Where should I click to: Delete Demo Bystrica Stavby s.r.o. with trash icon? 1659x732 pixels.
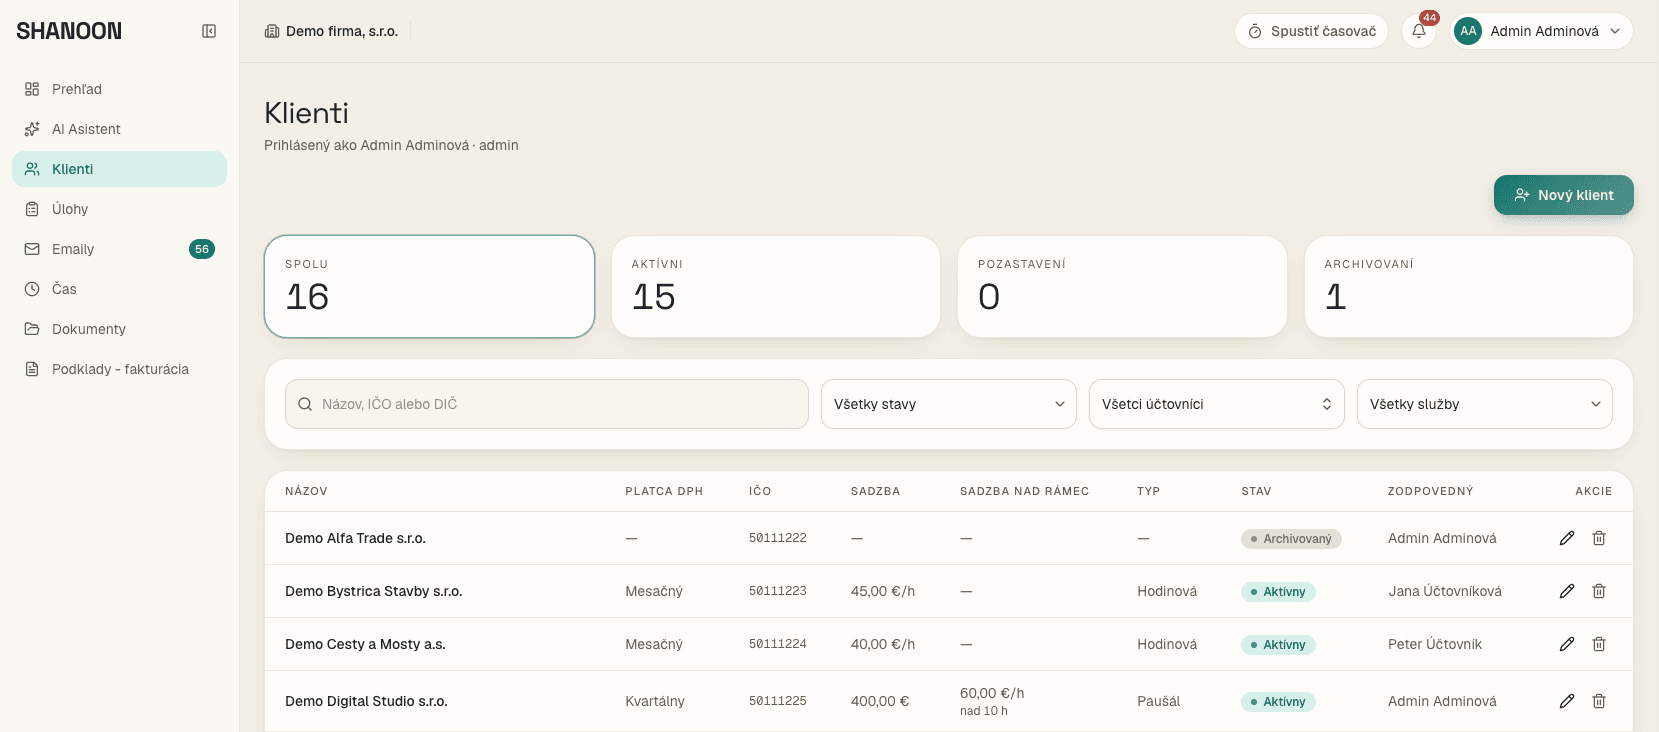click(1599, 591)
